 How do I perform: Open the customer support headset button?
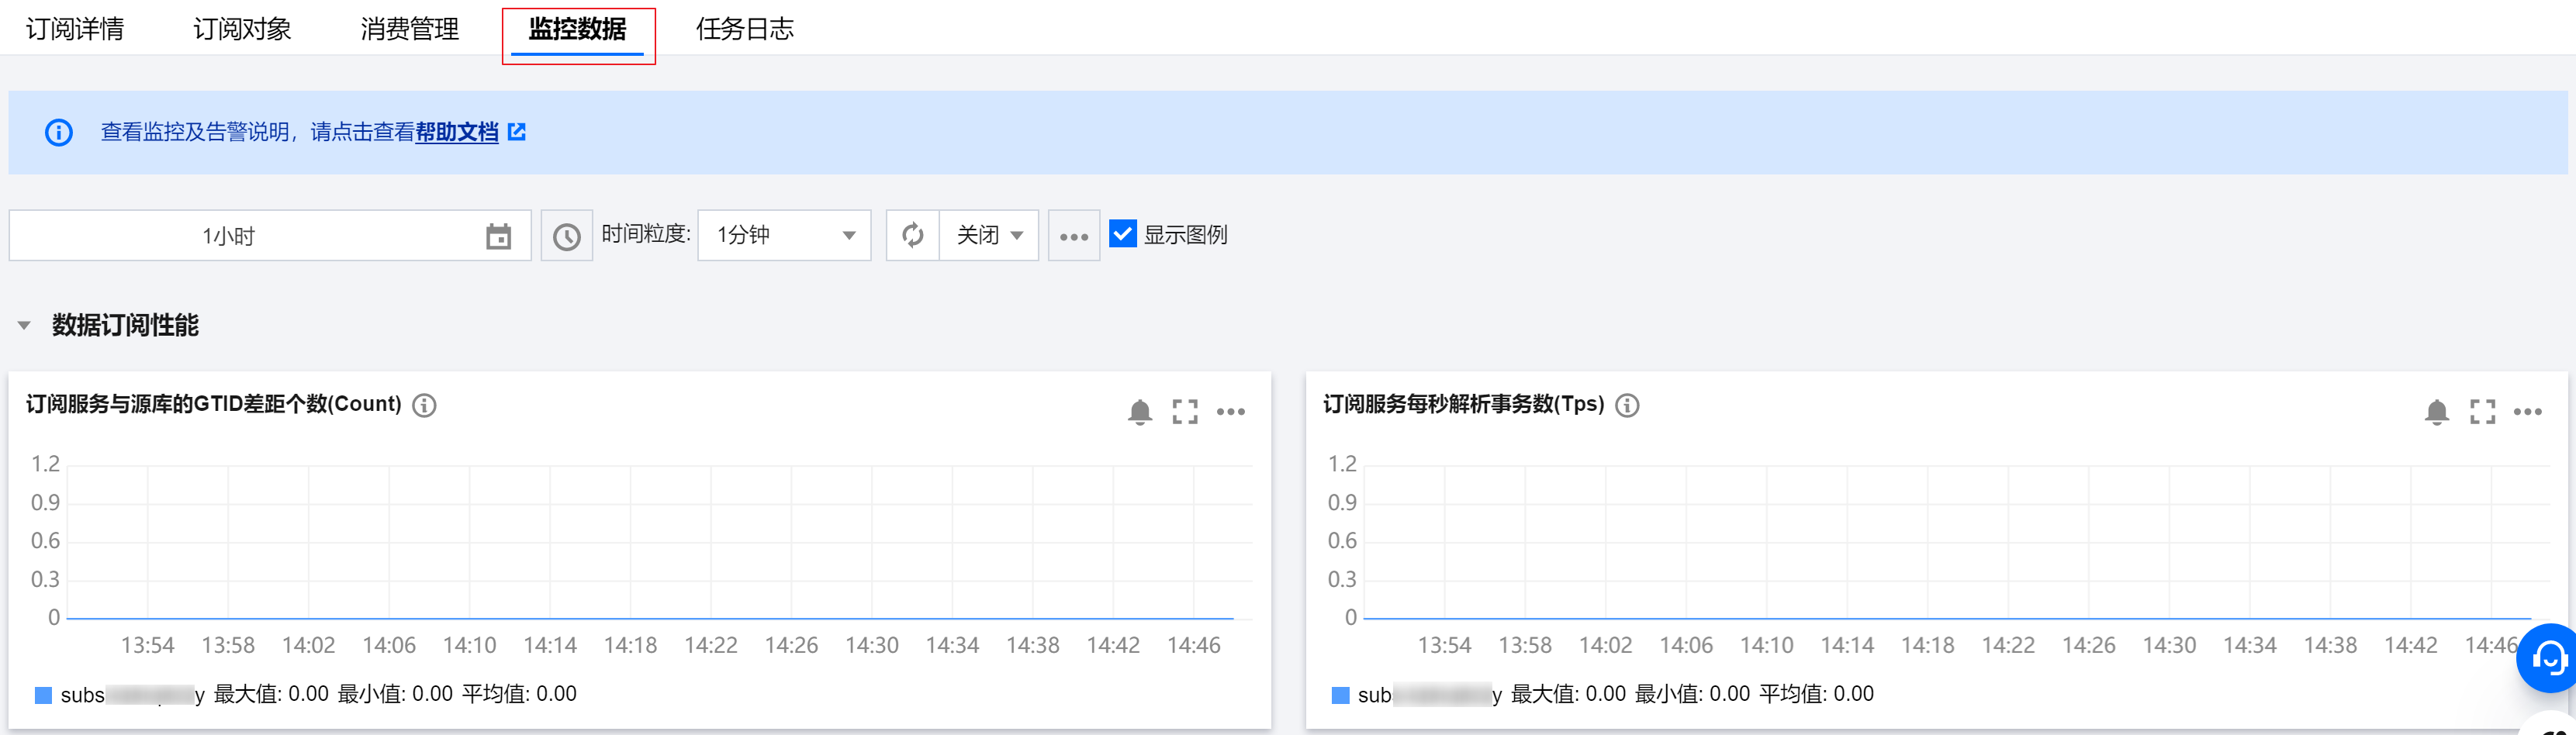pyautogui.click(x=2549, y=658)
